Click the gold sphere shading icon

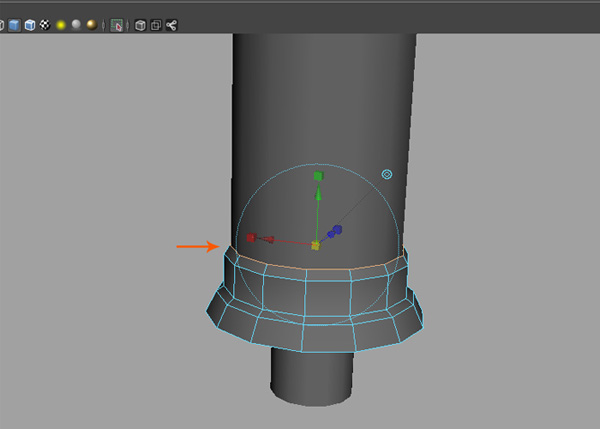point(90,25)
